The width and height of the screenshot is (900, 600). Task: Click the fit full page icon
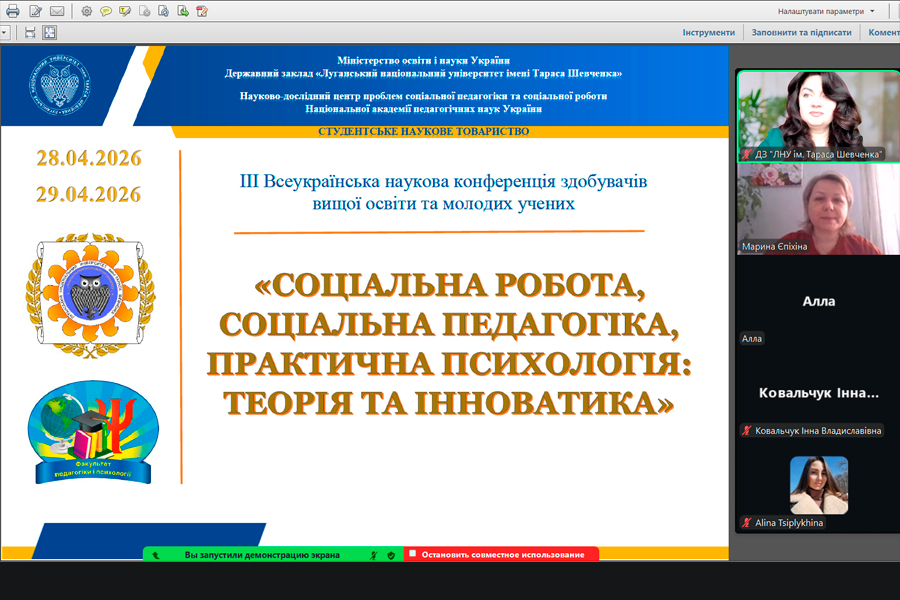[x=50, y=32]
